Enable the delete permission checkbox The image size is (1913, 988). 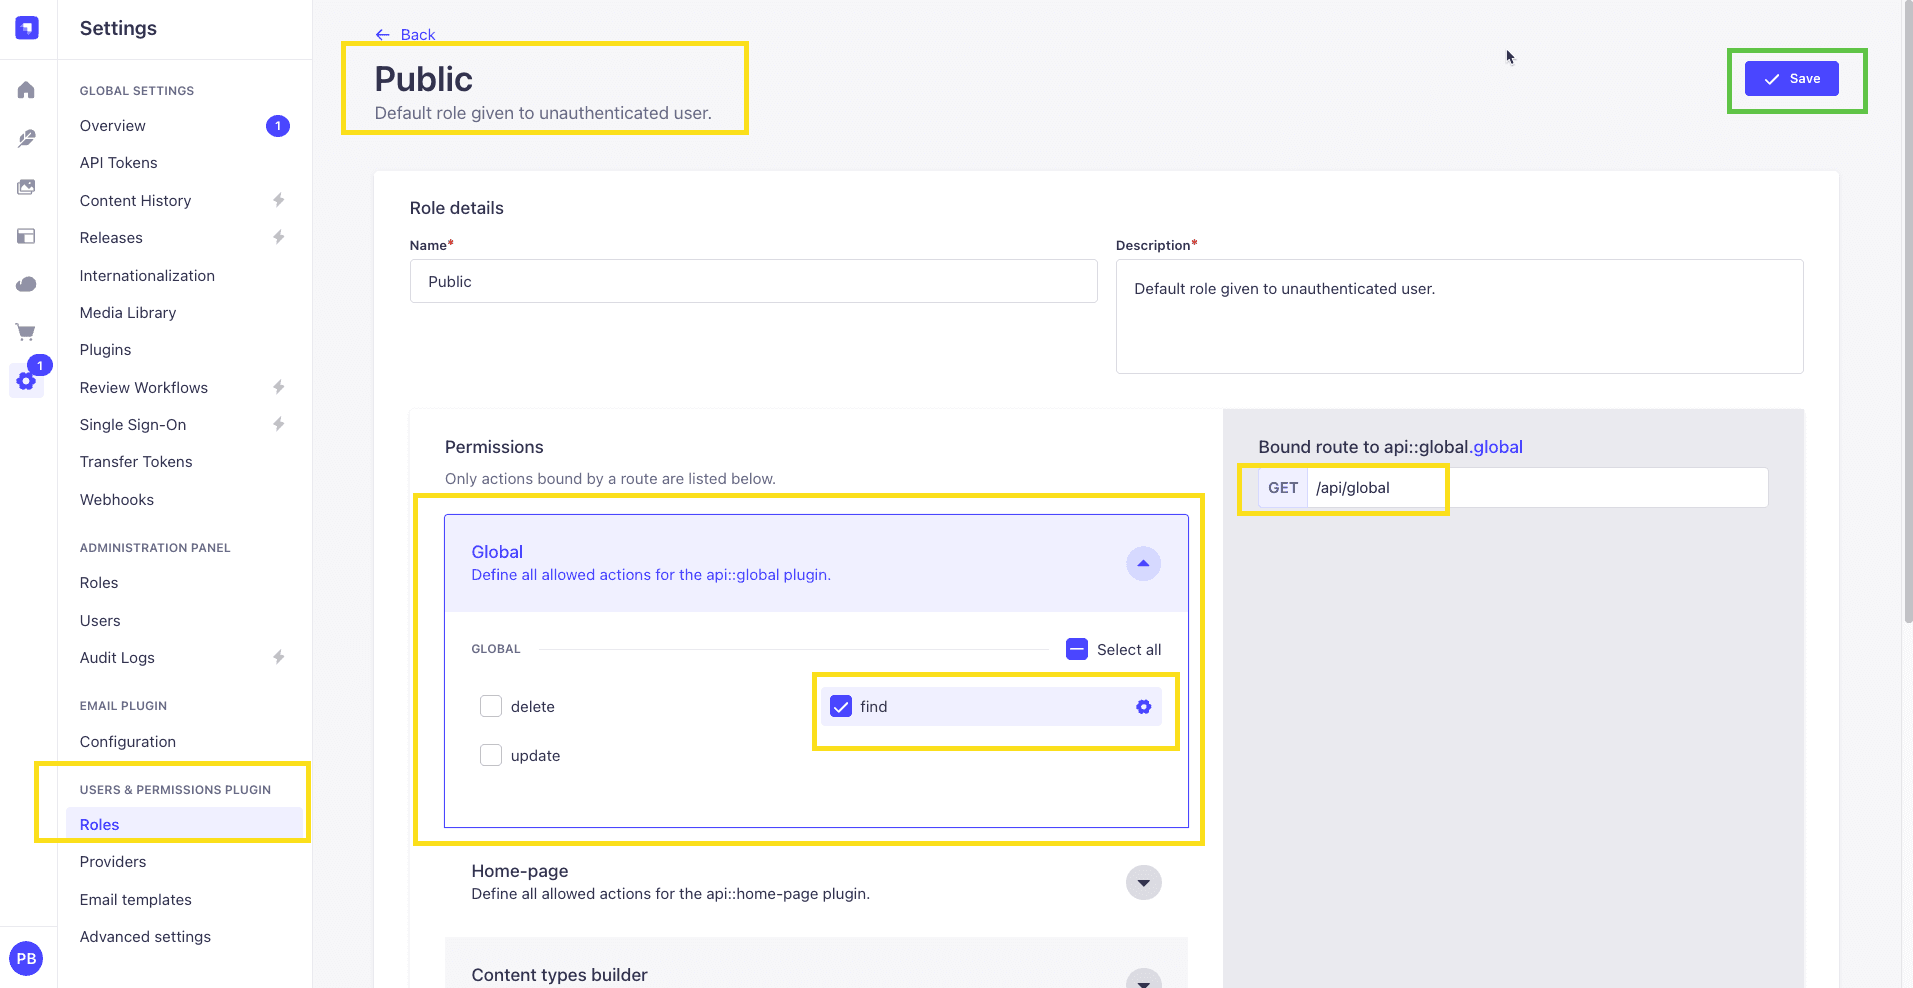click(491, 707)
